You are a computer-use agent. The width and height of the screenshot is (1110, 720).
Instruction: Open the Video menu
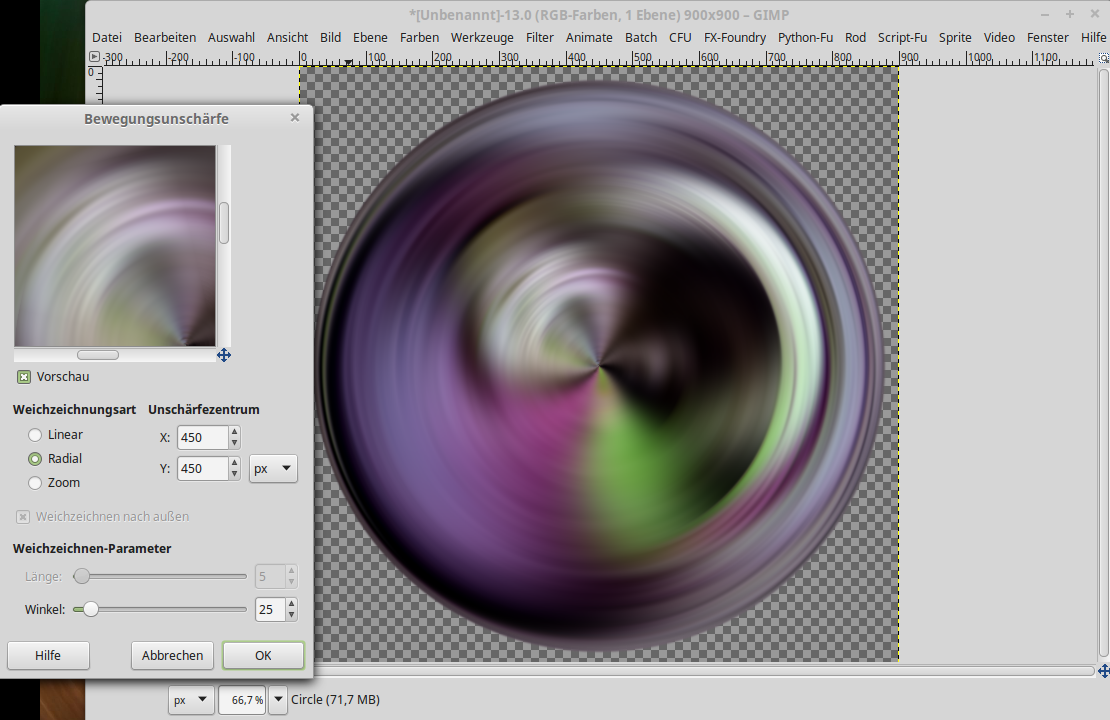point(999,38)
